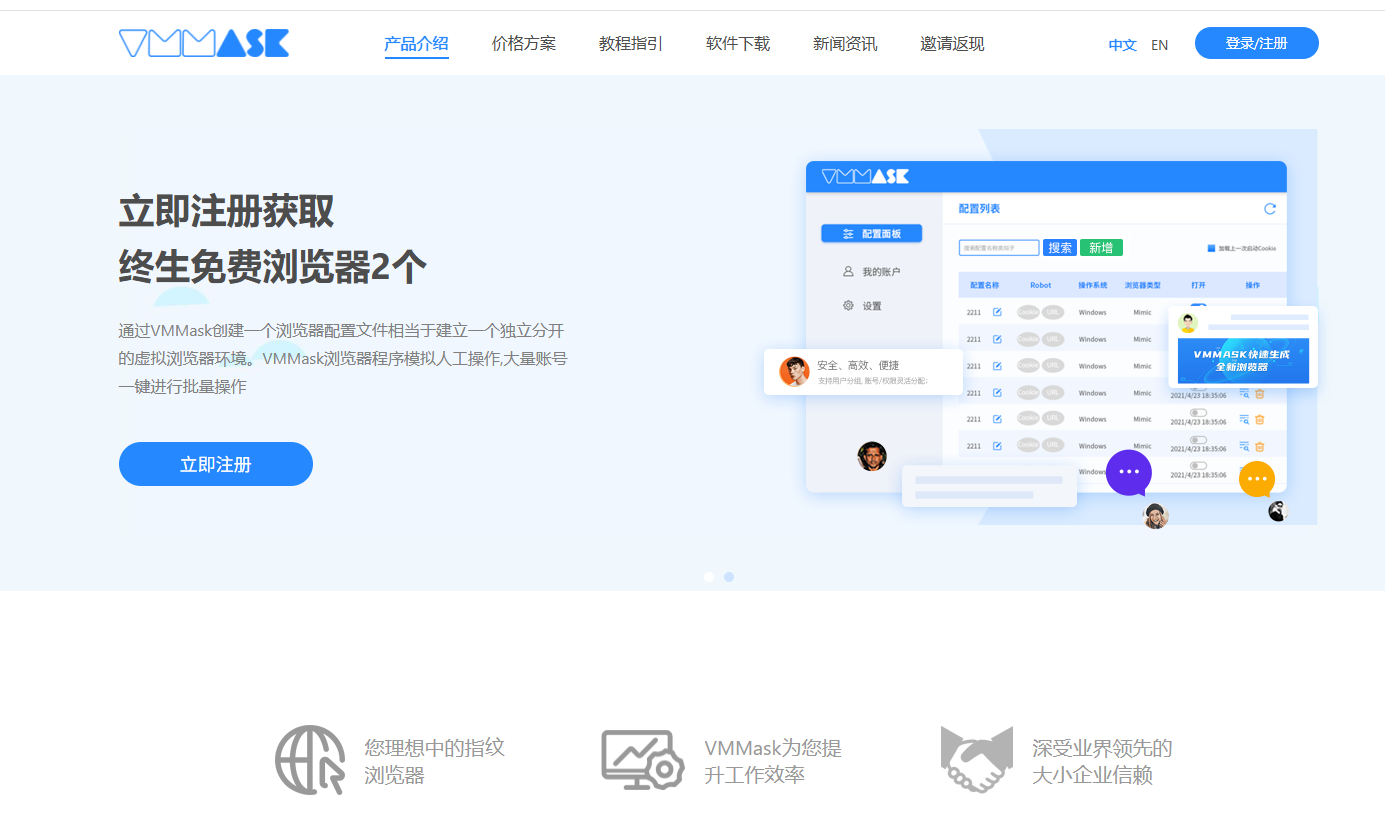Image resolution: width=1385 pixels, height=826 pixels.
Task: Open the 新闻资讯 news section
Action: point(844,43)
